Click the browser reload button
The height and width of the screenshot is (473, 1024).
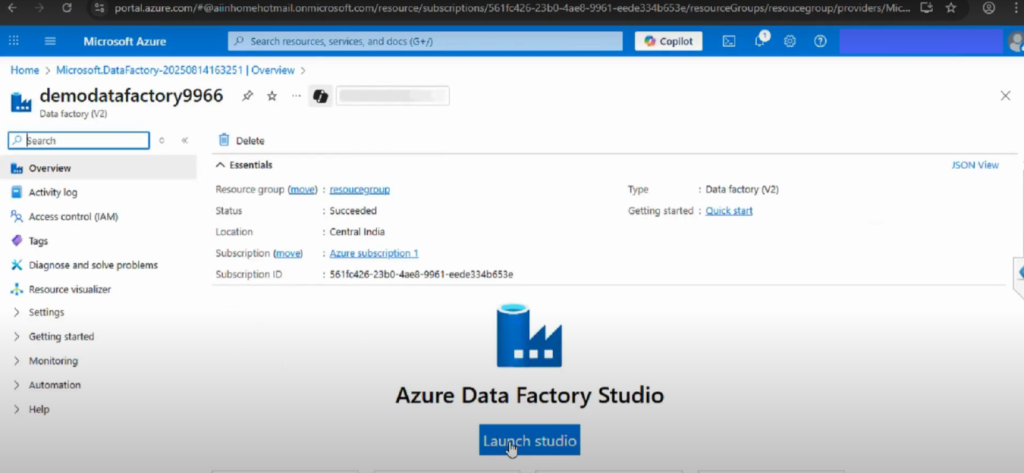point(67,8)
